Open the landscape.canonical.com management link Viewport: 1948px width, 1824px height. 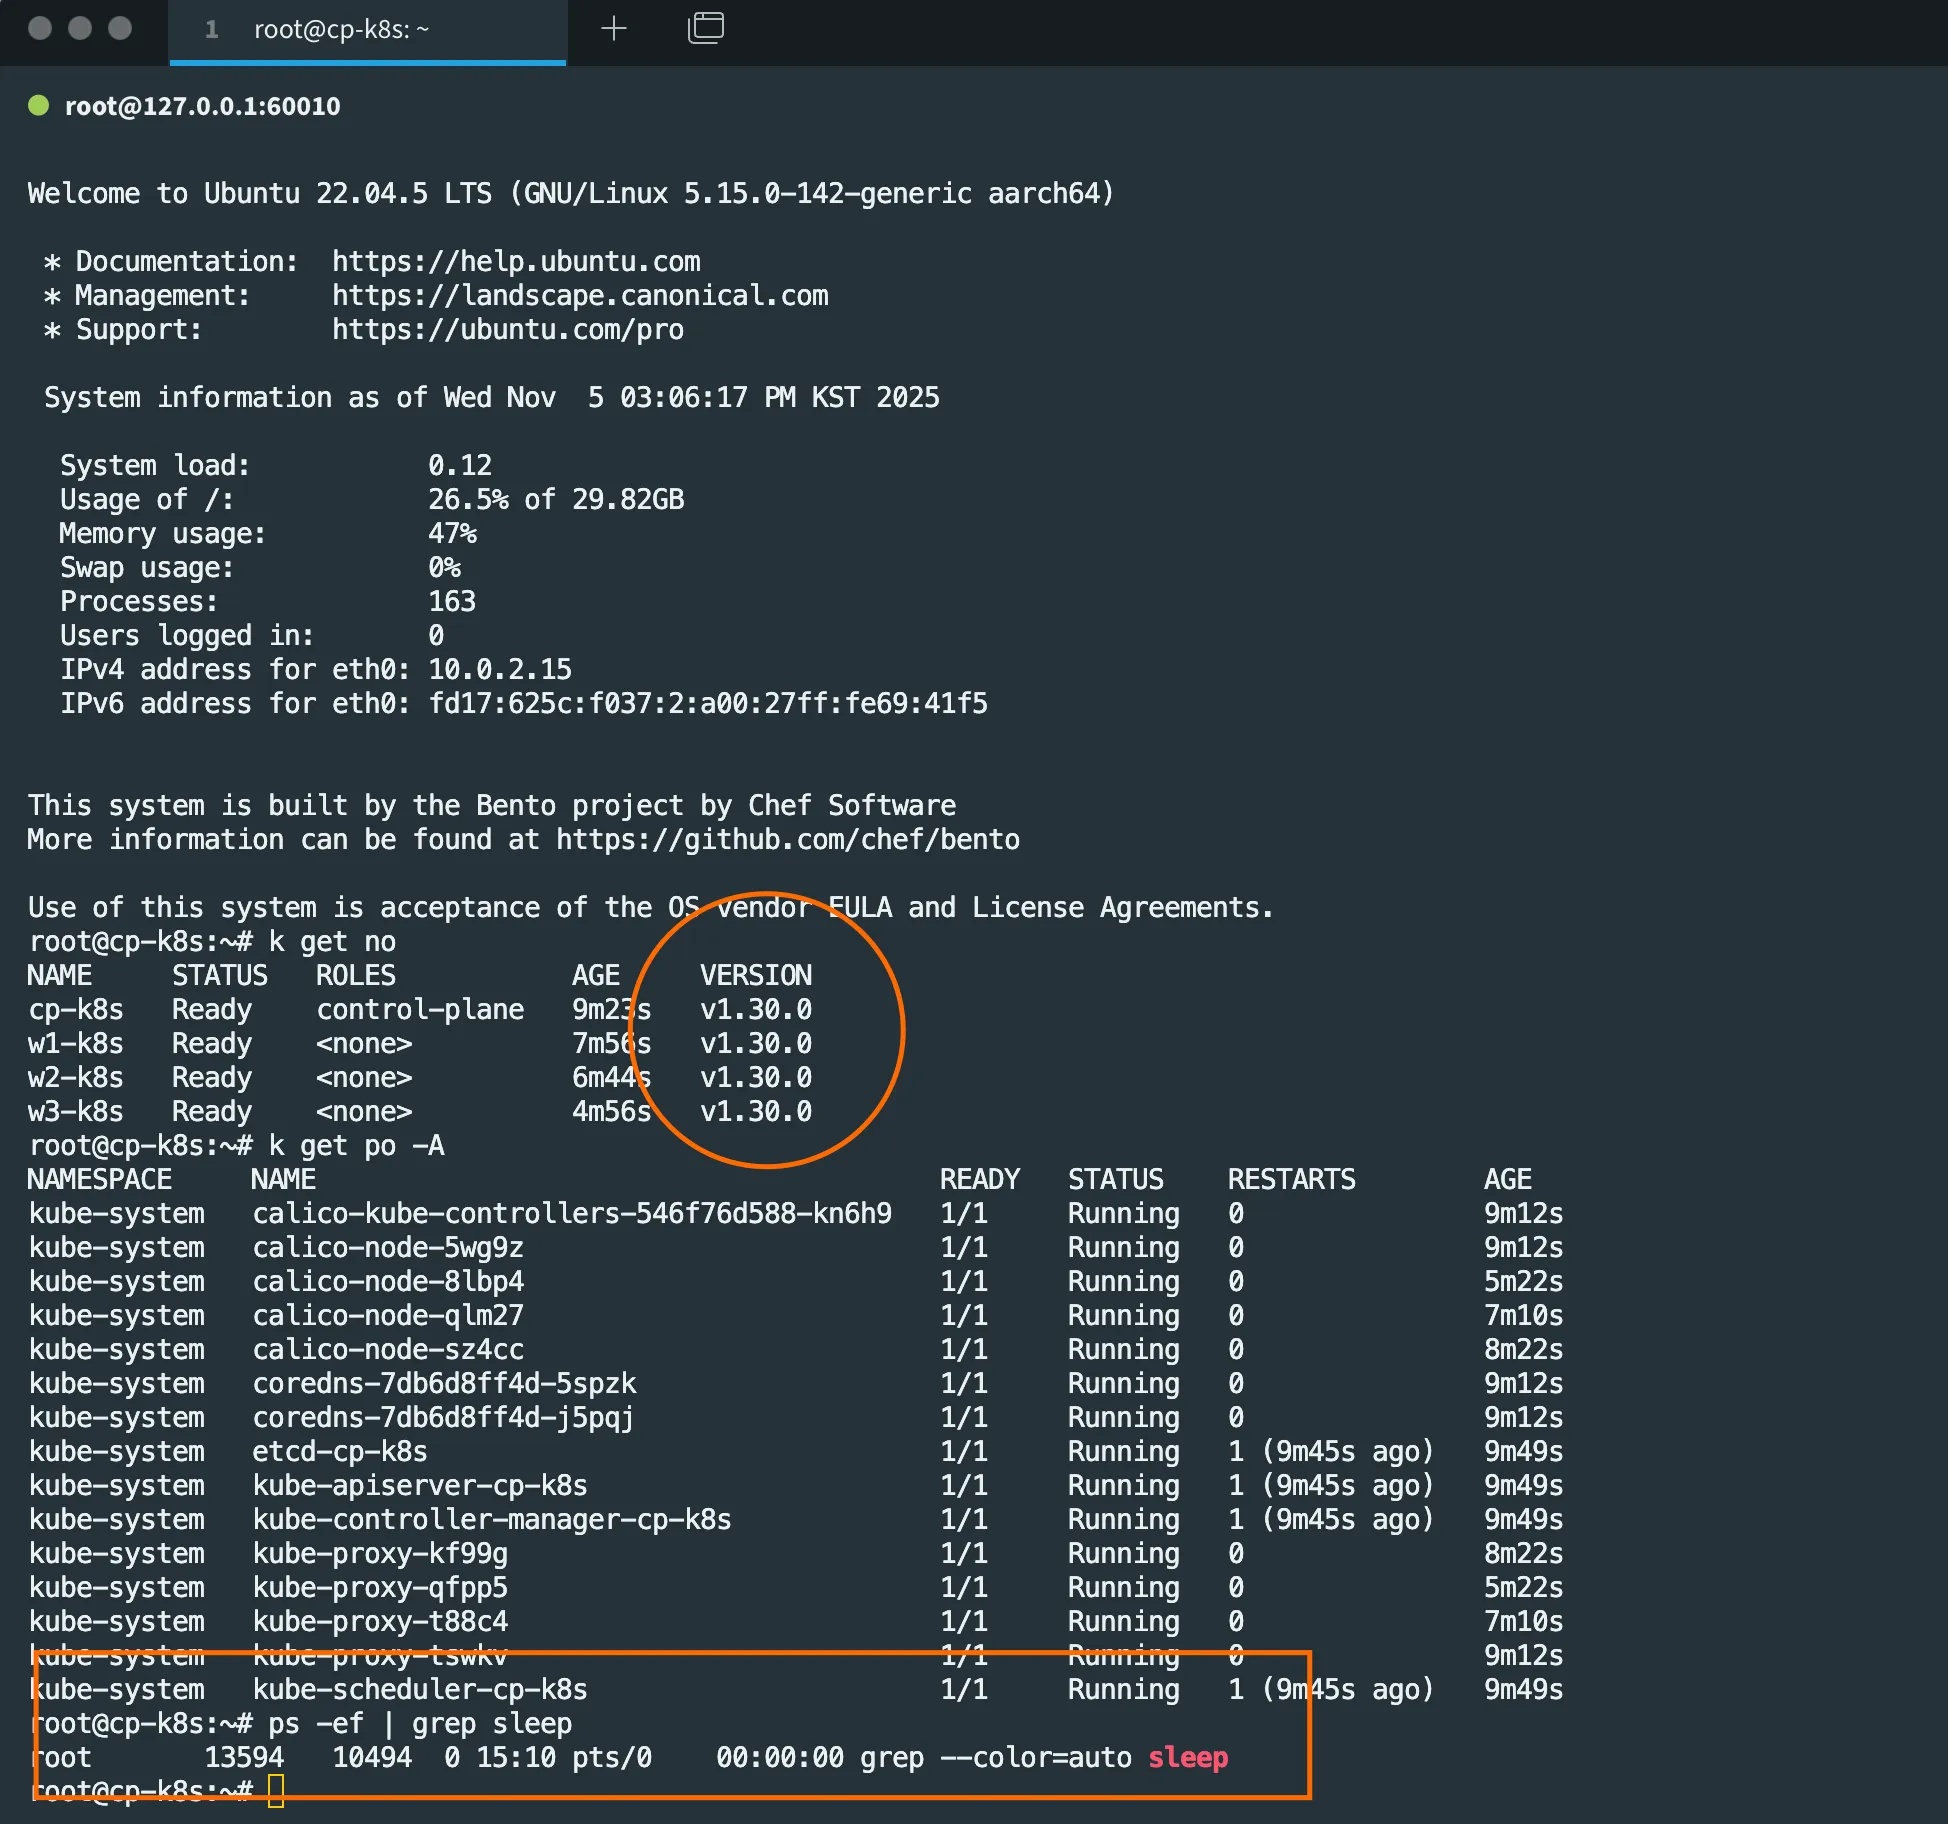click(x=580, y=296)
